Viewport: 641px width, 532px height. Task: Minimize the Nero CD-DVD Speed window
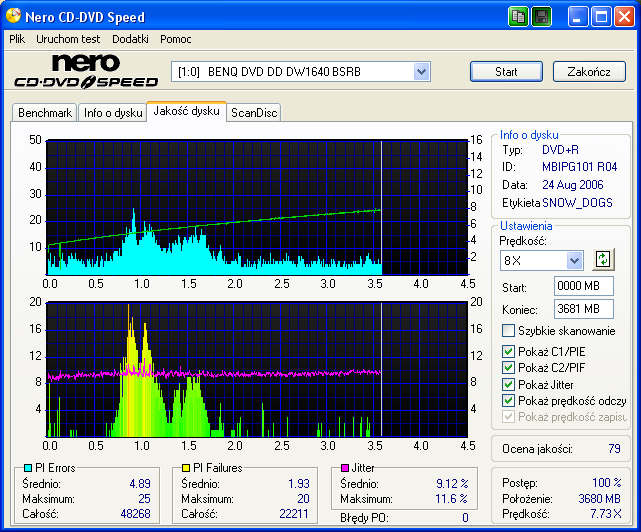[x=577, y=17]
